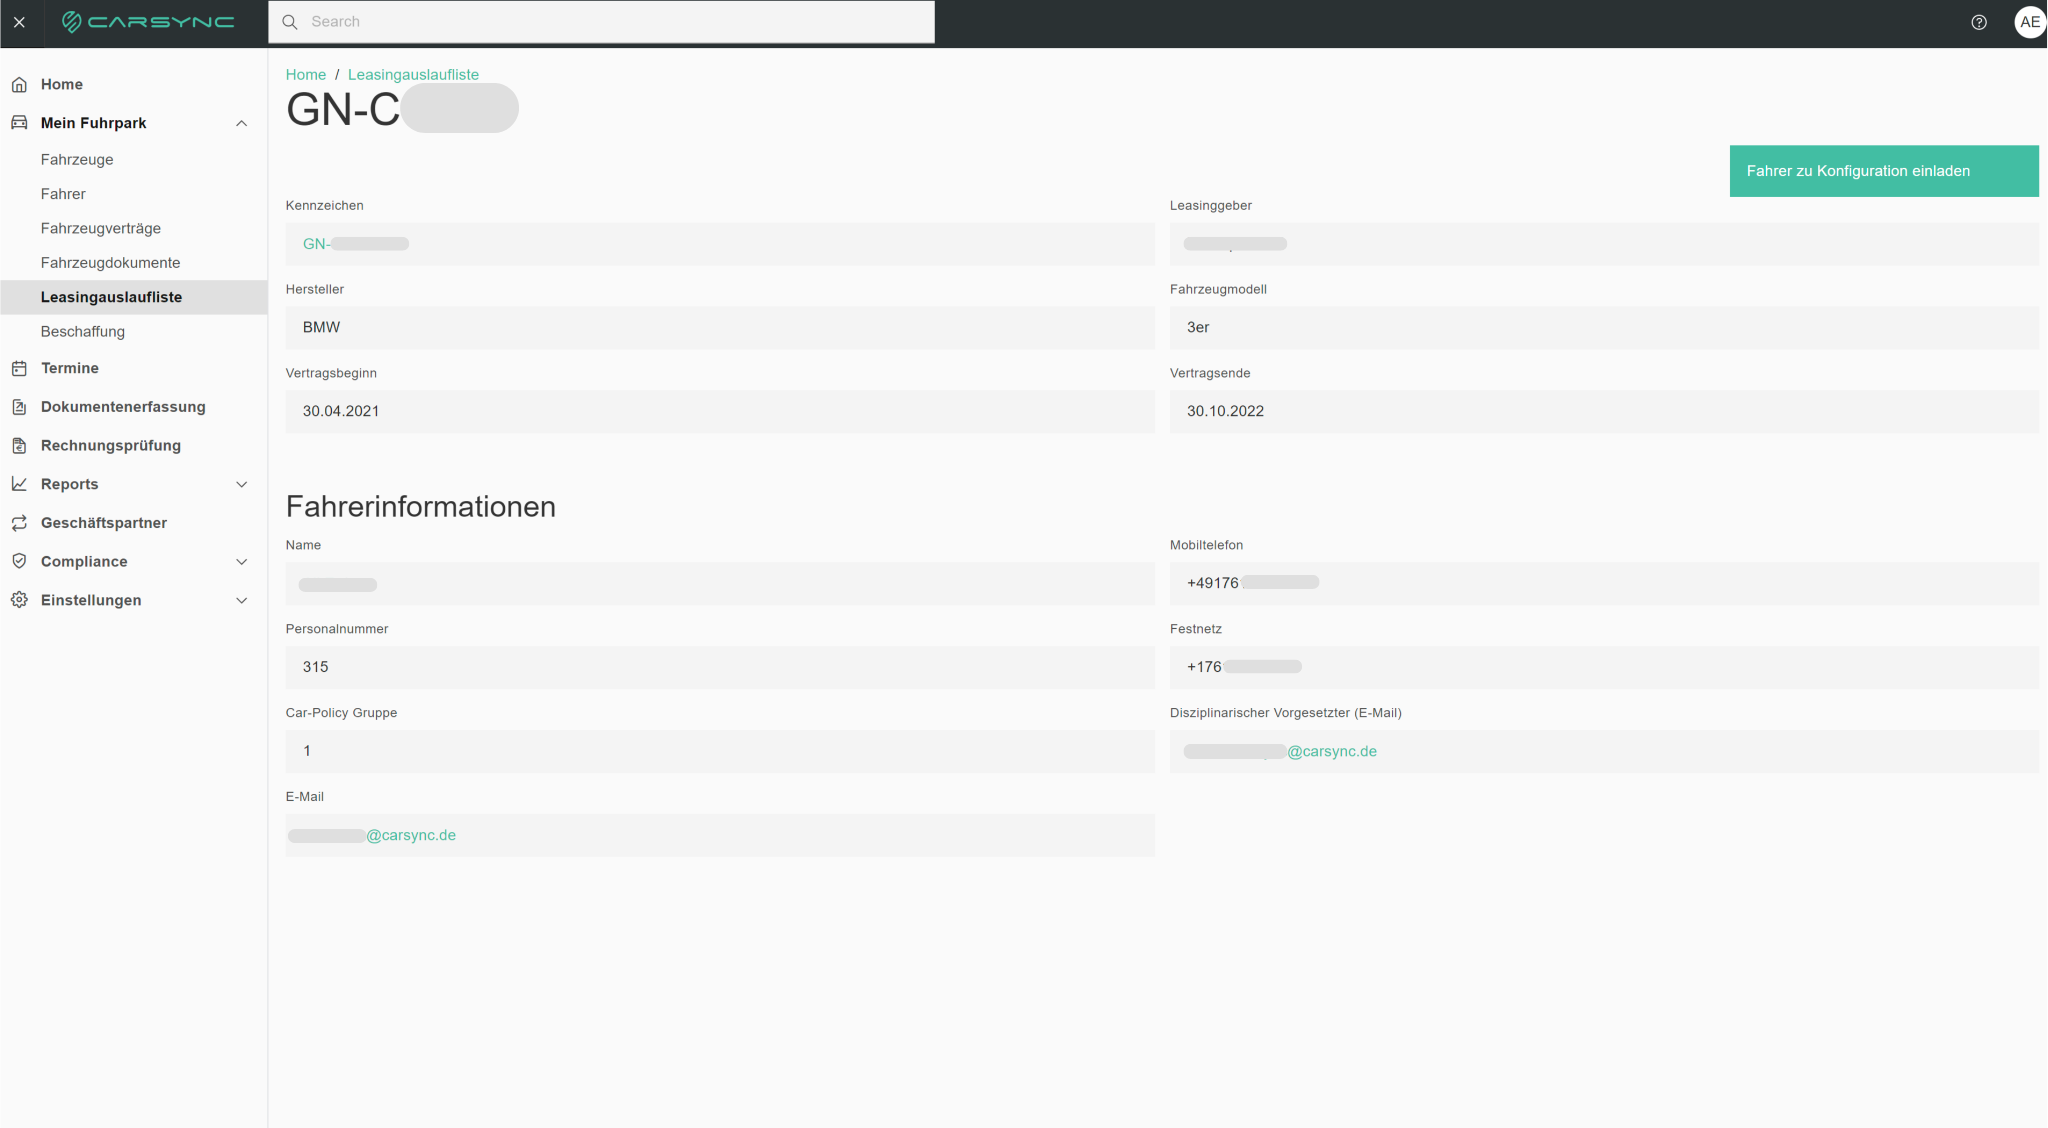Expand the Compliance section chevron
The image size is (2048, 1128).
tap(241, 562)
